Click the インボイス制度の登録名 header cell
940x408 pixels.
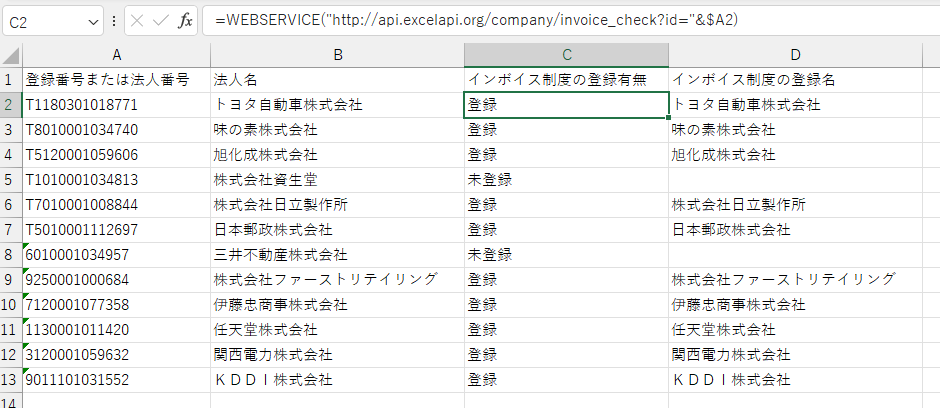753,79
